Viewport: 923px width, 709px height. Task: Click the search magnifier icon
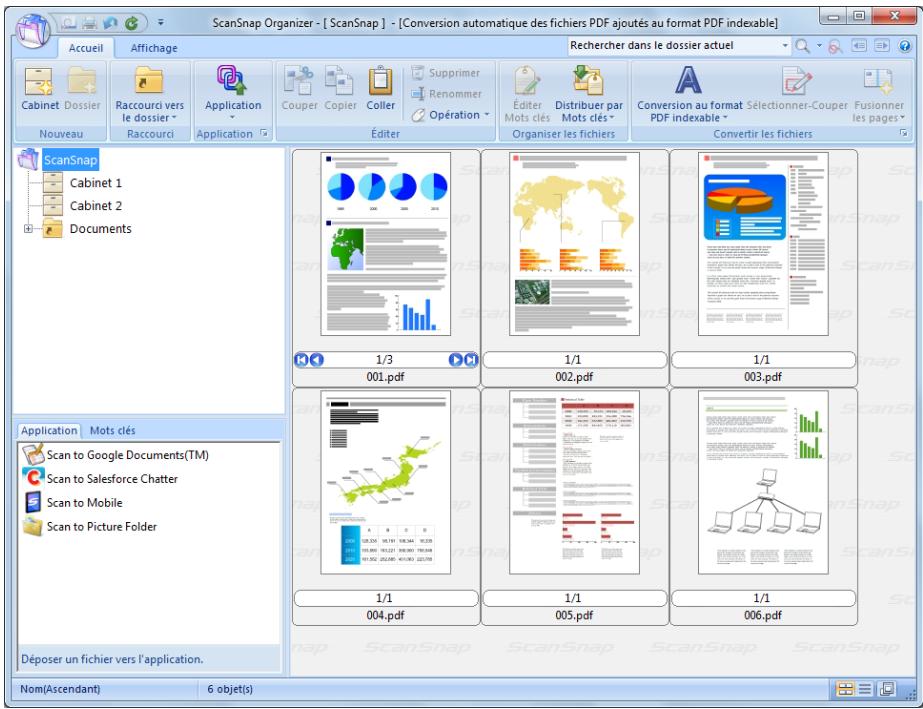click(x=803, y=46)
